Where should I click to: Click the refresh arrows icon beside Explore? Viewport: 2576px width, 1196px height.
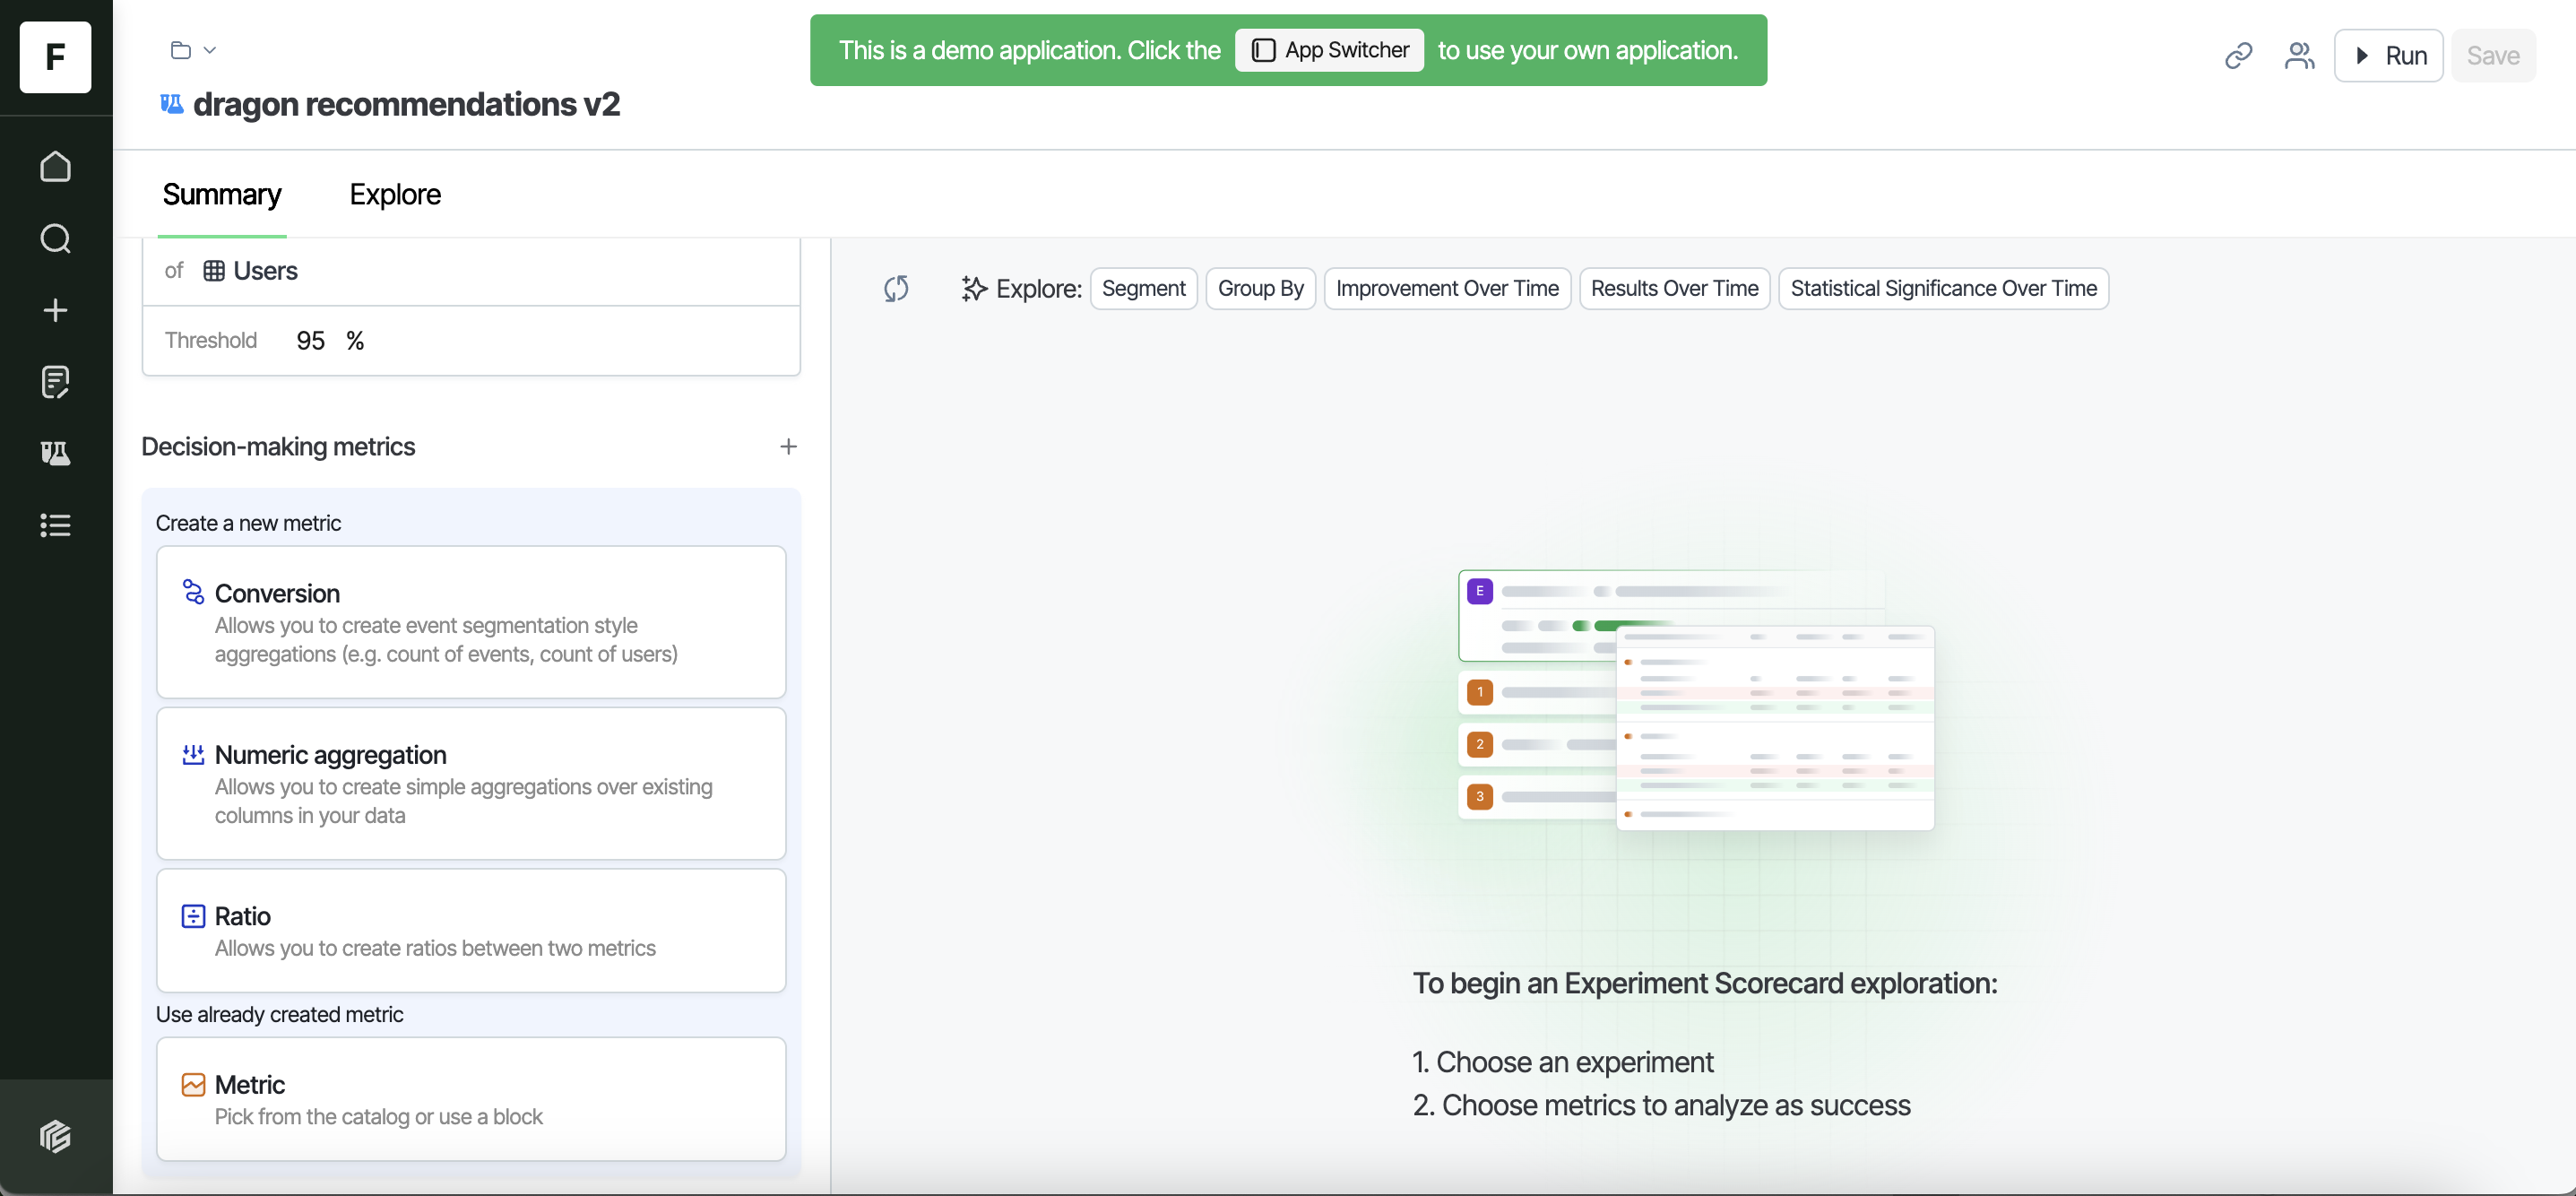[896, 289]
